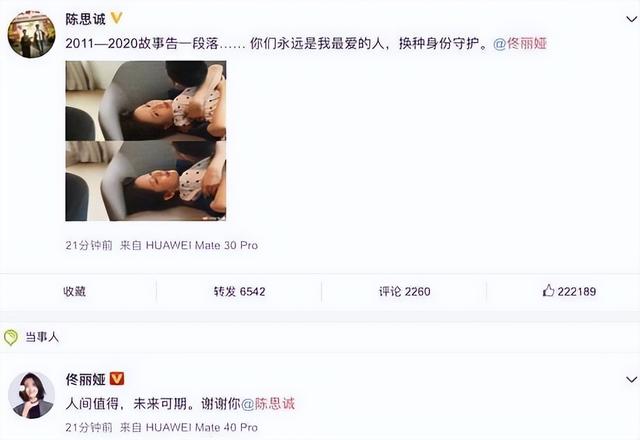Open the @佟丽娅 mention link
This screenshot has height=440, width=640.
520,43
